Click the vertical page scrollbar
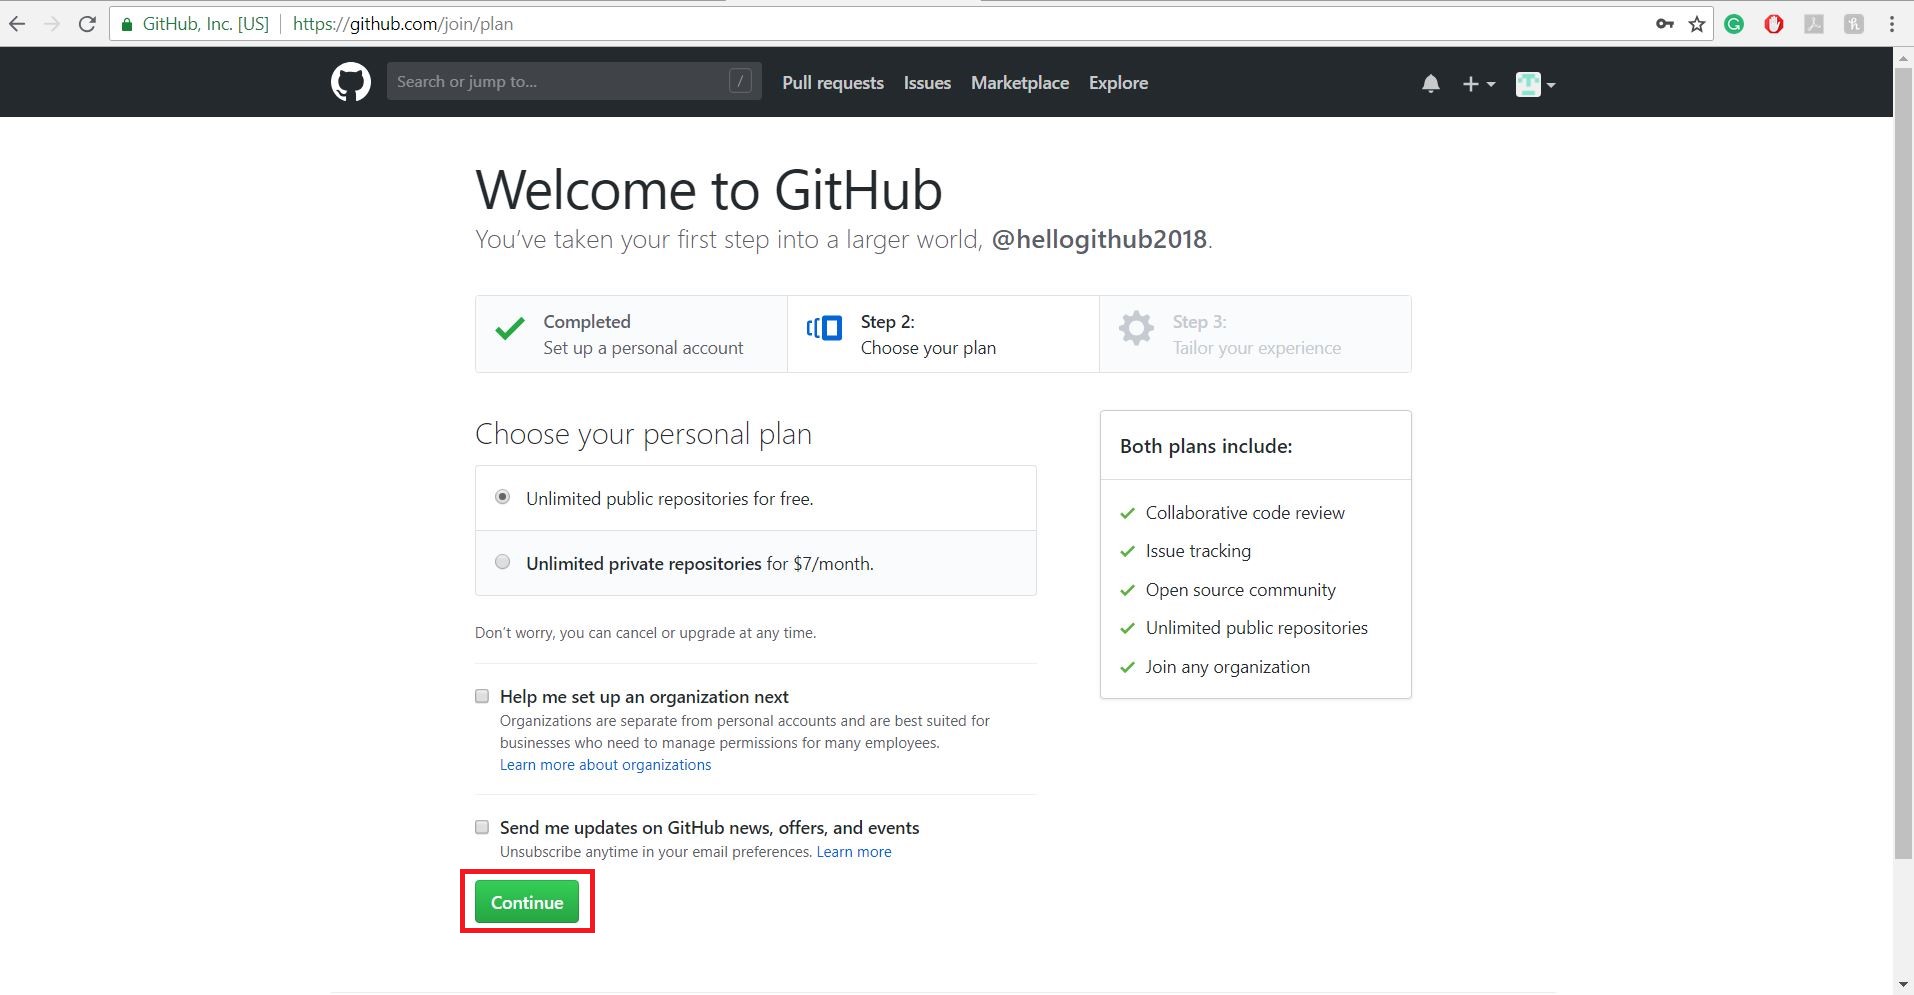The height and width of the screenshot is (995, 1914). 1903,462
